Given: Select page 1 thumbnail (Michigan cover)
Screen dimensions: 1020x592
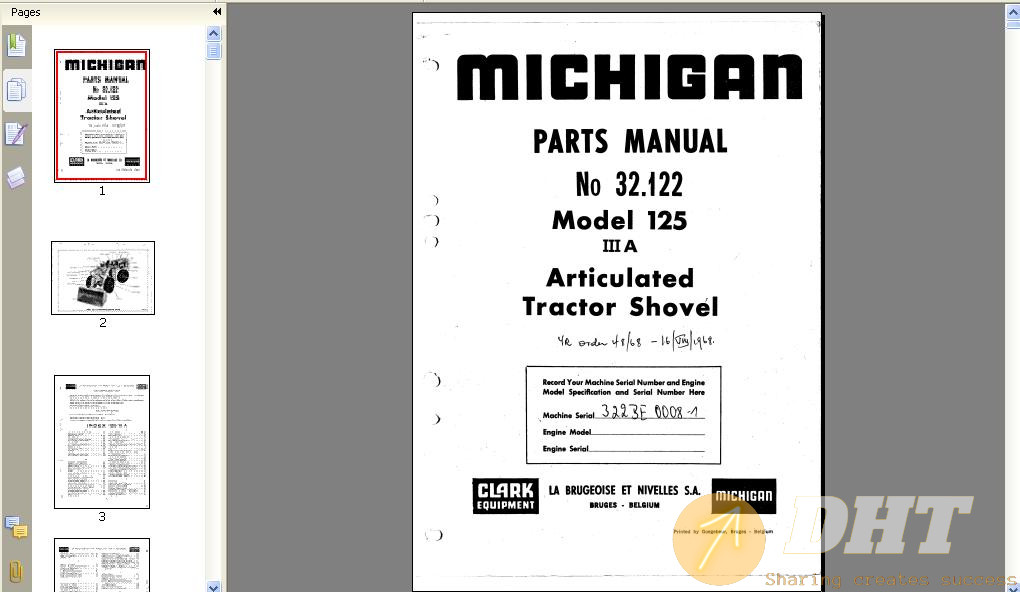Looking at the screenshot, I should click(102, 116).
